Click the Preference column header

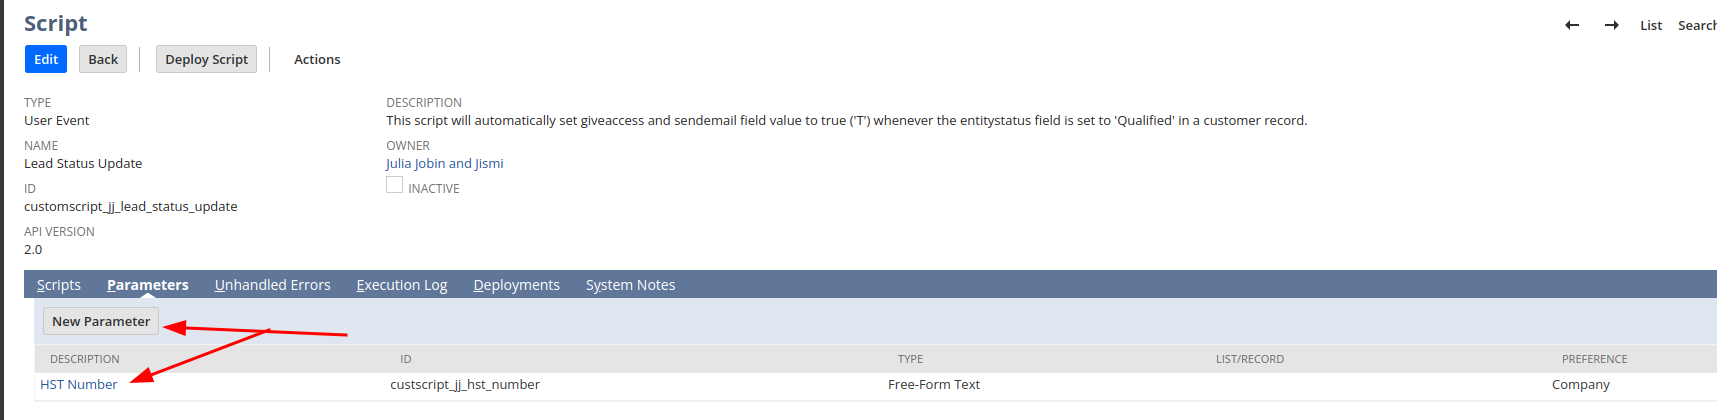(x=1594, y=359)
